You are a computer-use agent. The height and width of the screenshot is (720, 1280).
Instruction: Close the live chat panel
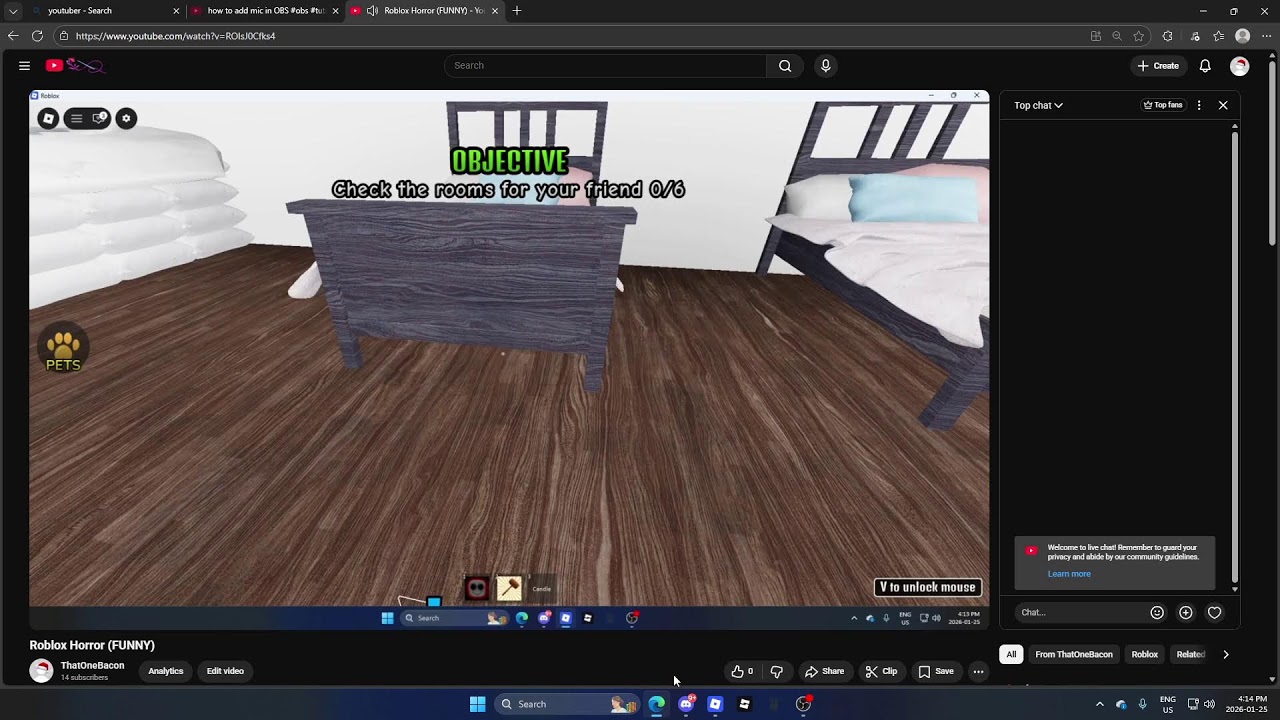tap(1223, 105)
